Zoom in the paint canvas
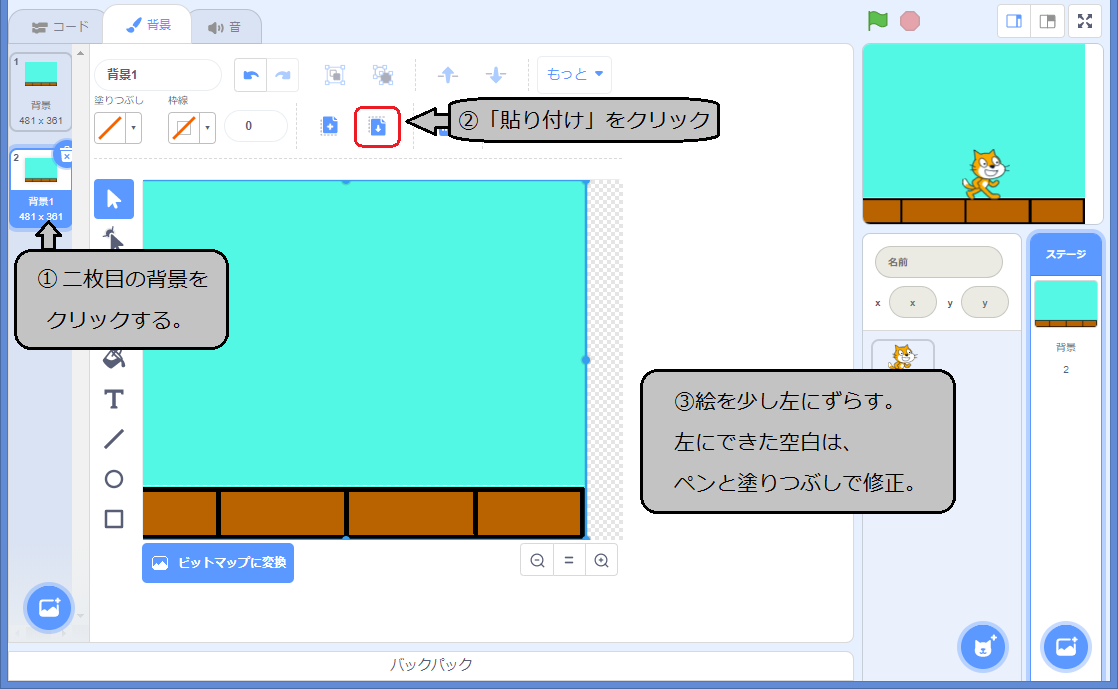The image size is (1118, 689). pos(601,561)
